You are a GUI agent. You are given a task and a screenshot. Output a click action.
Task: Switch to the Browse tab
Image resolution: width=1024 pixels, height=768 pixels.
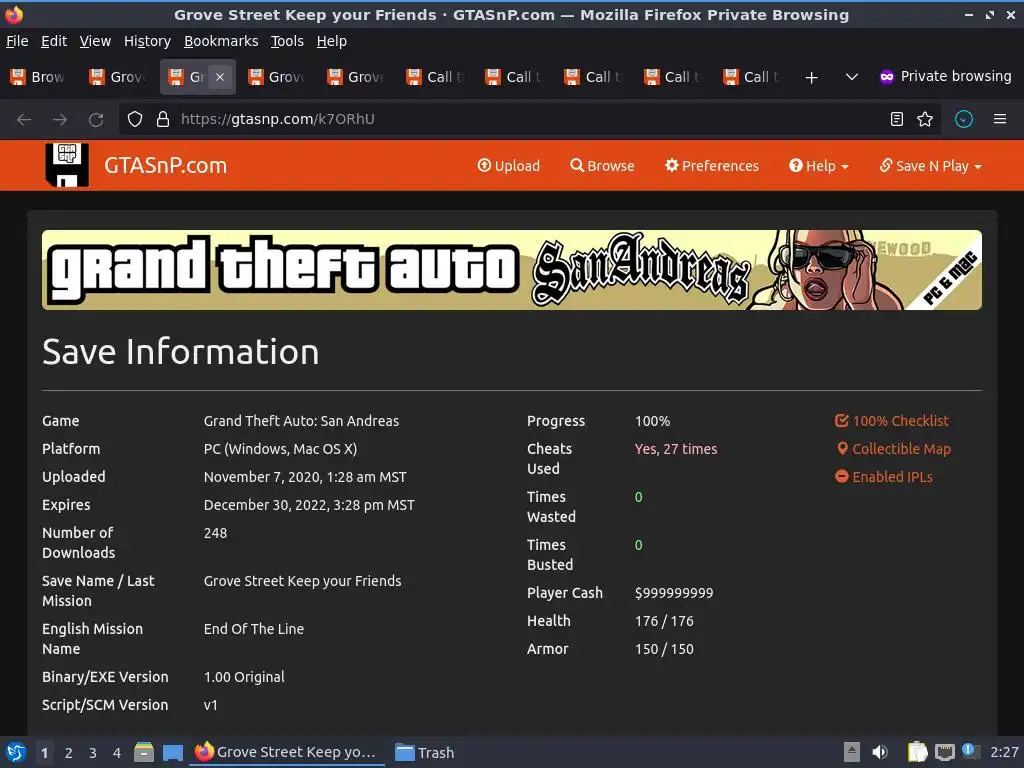(x=37, y=77)
